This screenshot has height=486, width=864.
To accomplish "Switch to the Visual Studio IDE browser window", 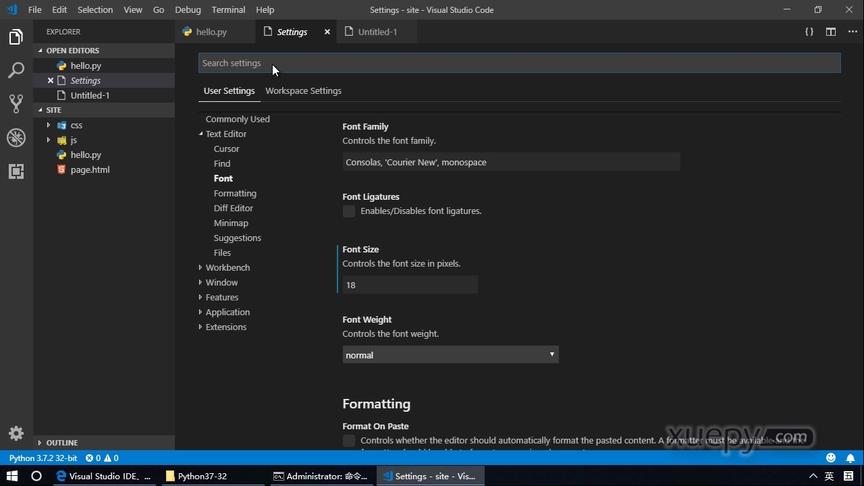I will click(104, 476).
